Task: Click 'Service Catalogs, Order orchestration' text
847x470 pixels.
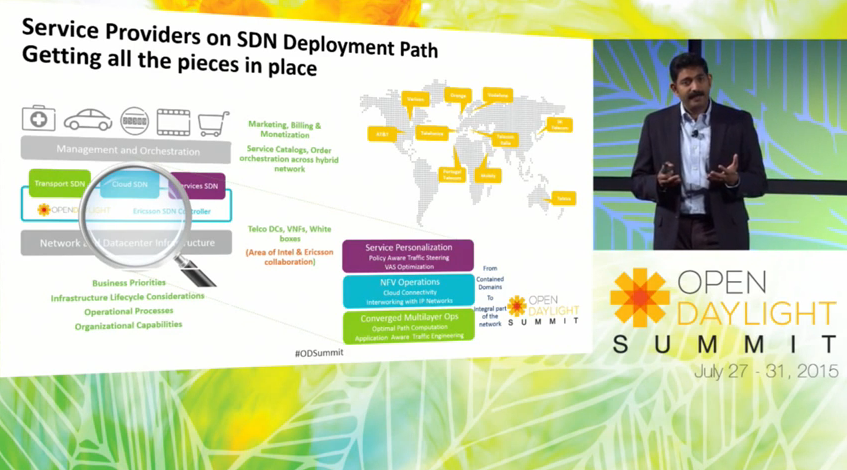Action: [289, 159]
